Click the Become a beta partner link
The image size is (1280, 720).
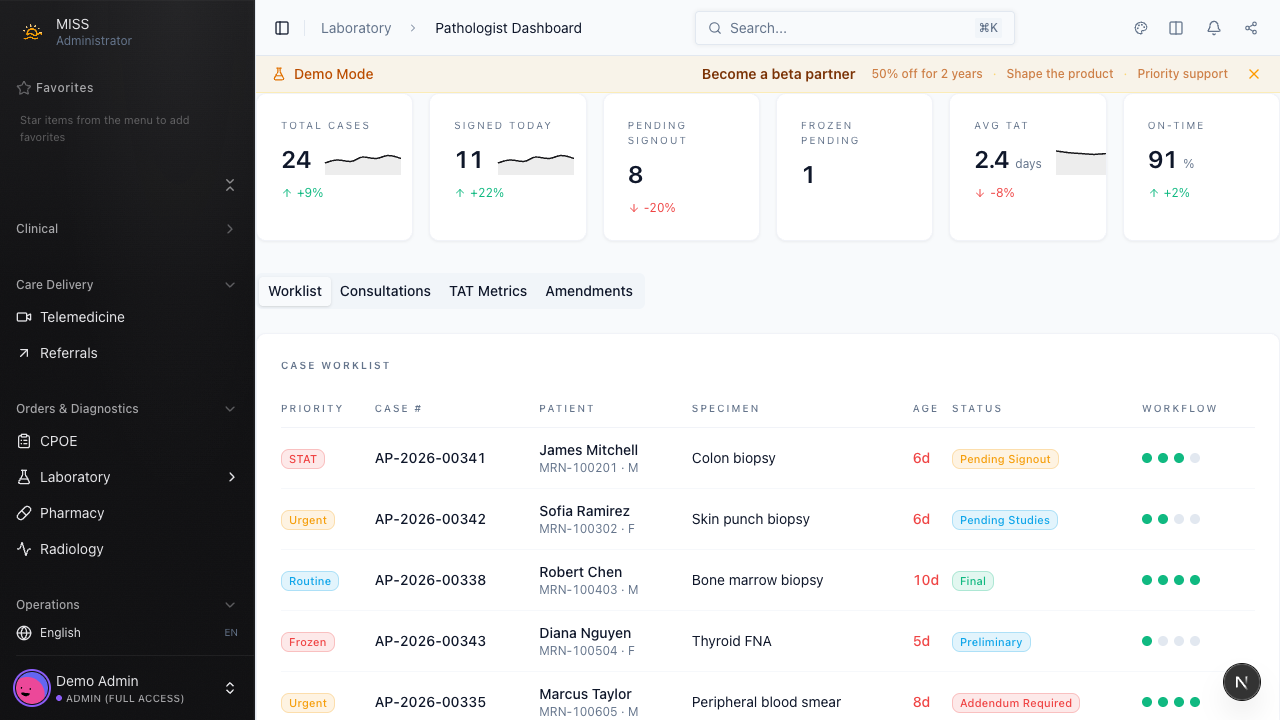pos(778,74)
